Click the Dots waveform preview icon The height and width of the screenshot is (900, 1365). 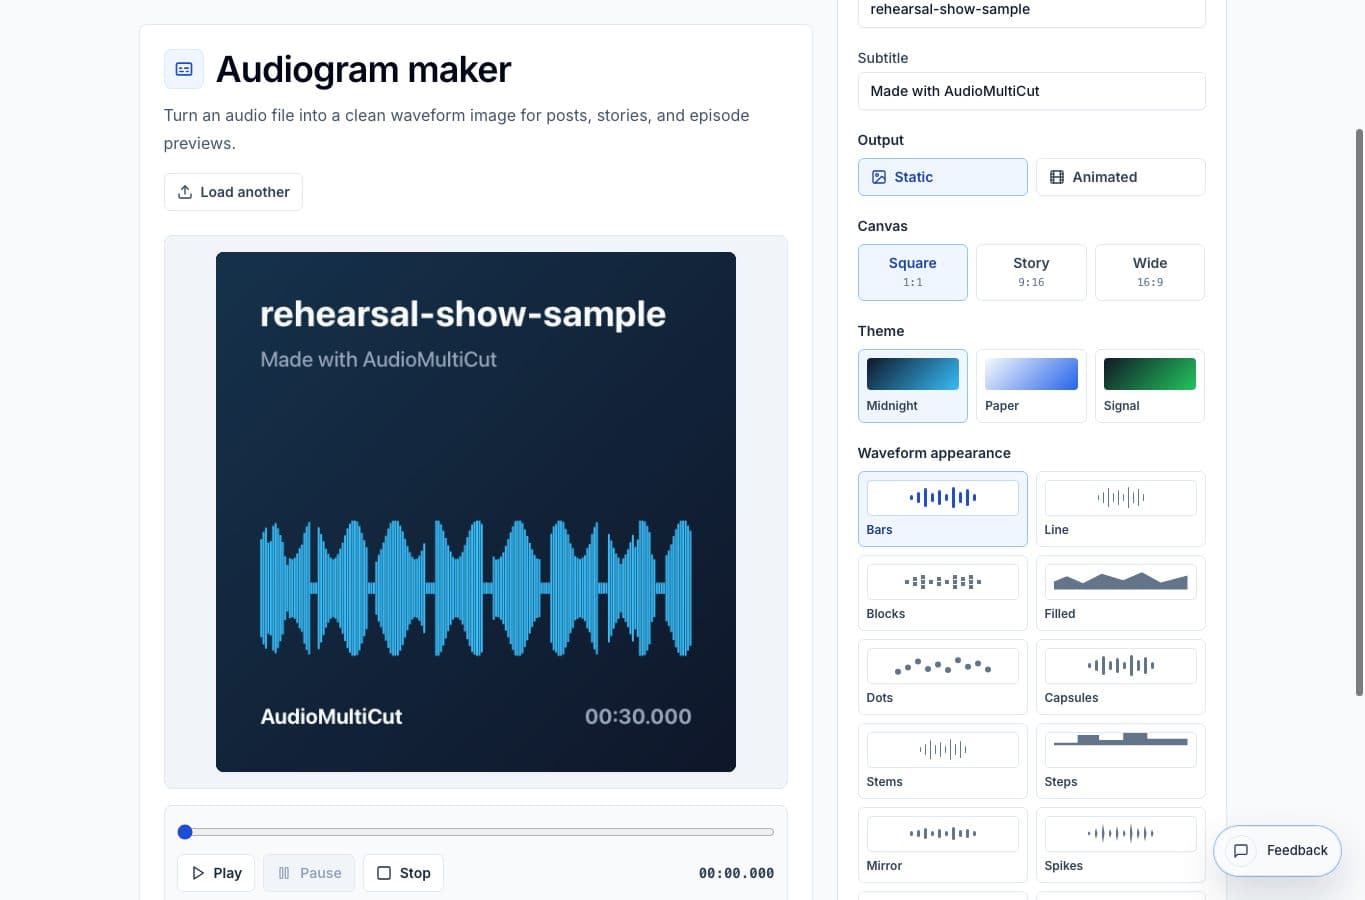[x=943, y=665]
